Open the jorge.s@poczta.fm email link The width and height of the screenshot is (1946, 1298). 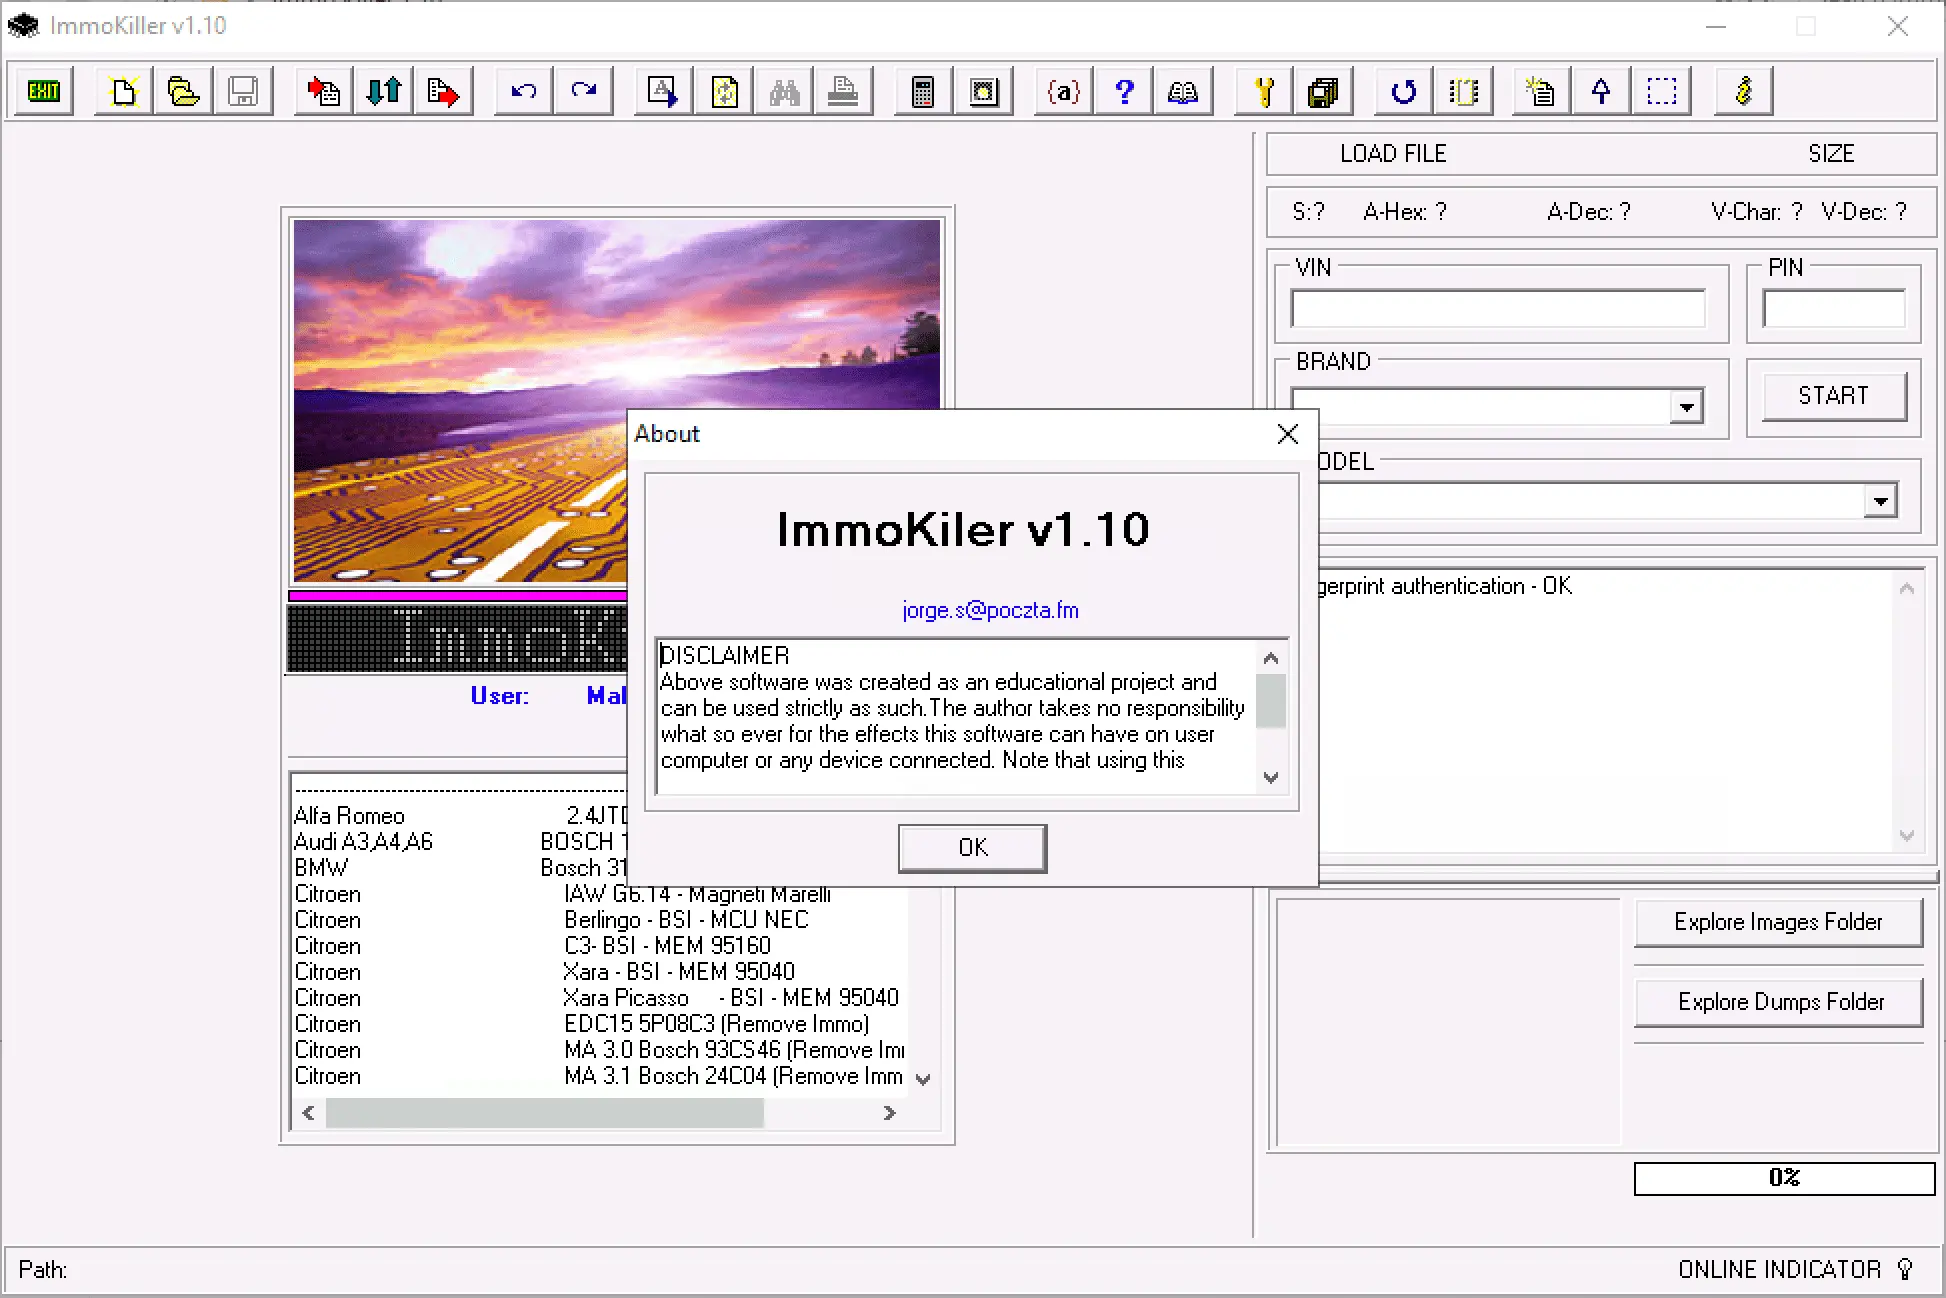coord(990,610)
